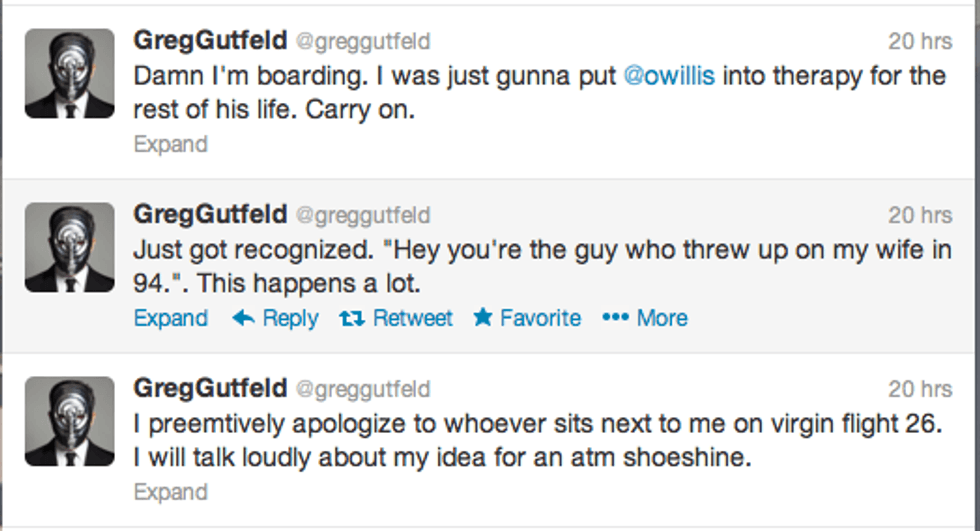Expand the virgin flight 26 tweet
The height and width of the screenshot is (531, 980).
(x=170, y=492)
